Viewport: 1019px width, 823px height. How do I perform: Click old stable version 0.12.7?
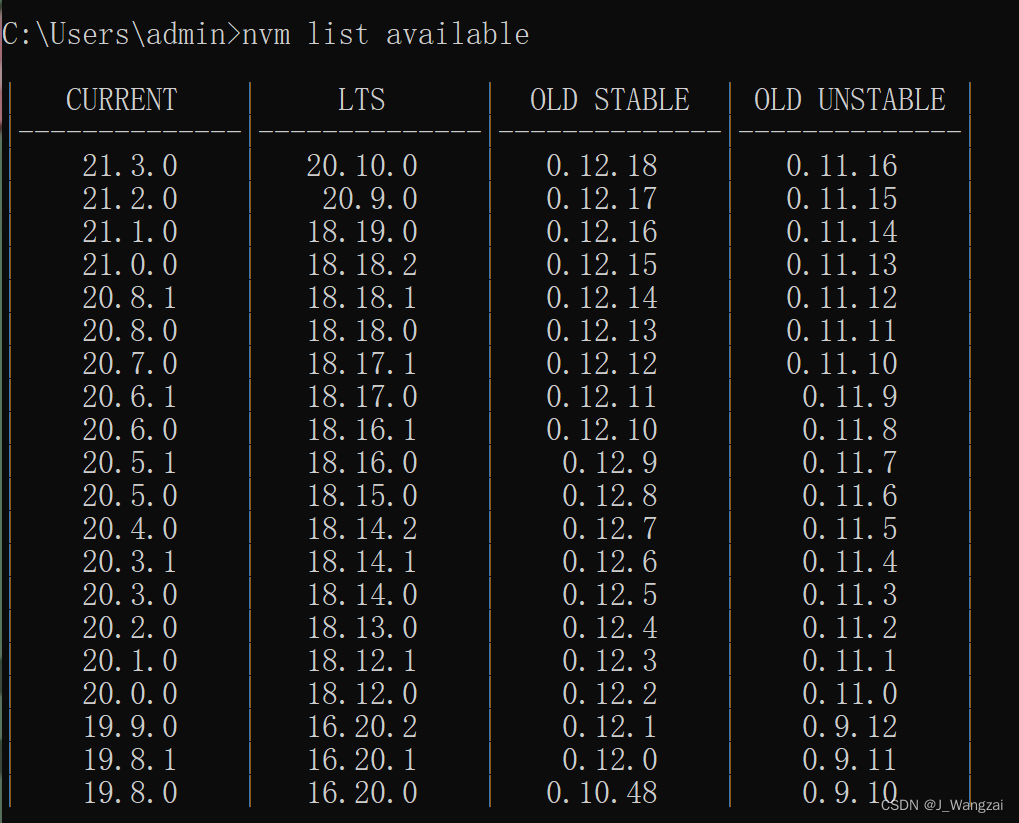click(x=610, y=529)
